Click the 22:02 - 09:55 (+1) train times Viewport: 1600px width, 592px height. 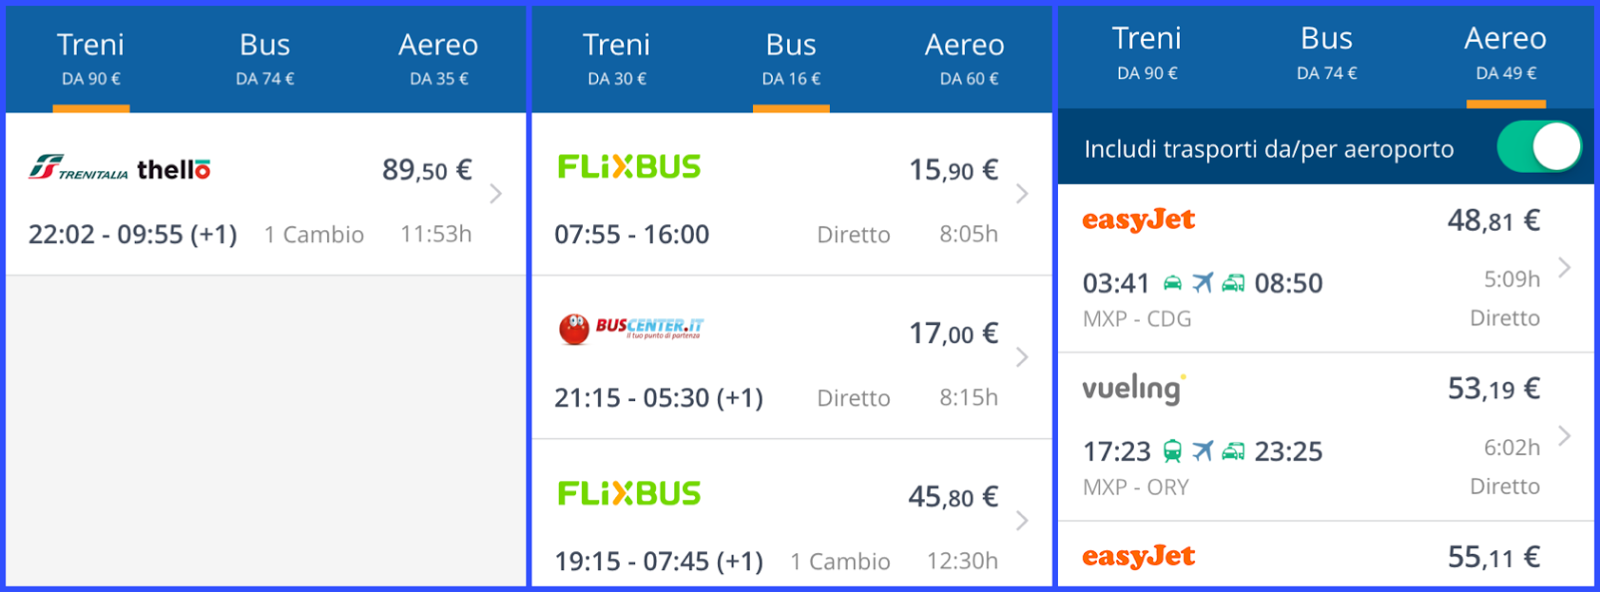pos(133,235)
